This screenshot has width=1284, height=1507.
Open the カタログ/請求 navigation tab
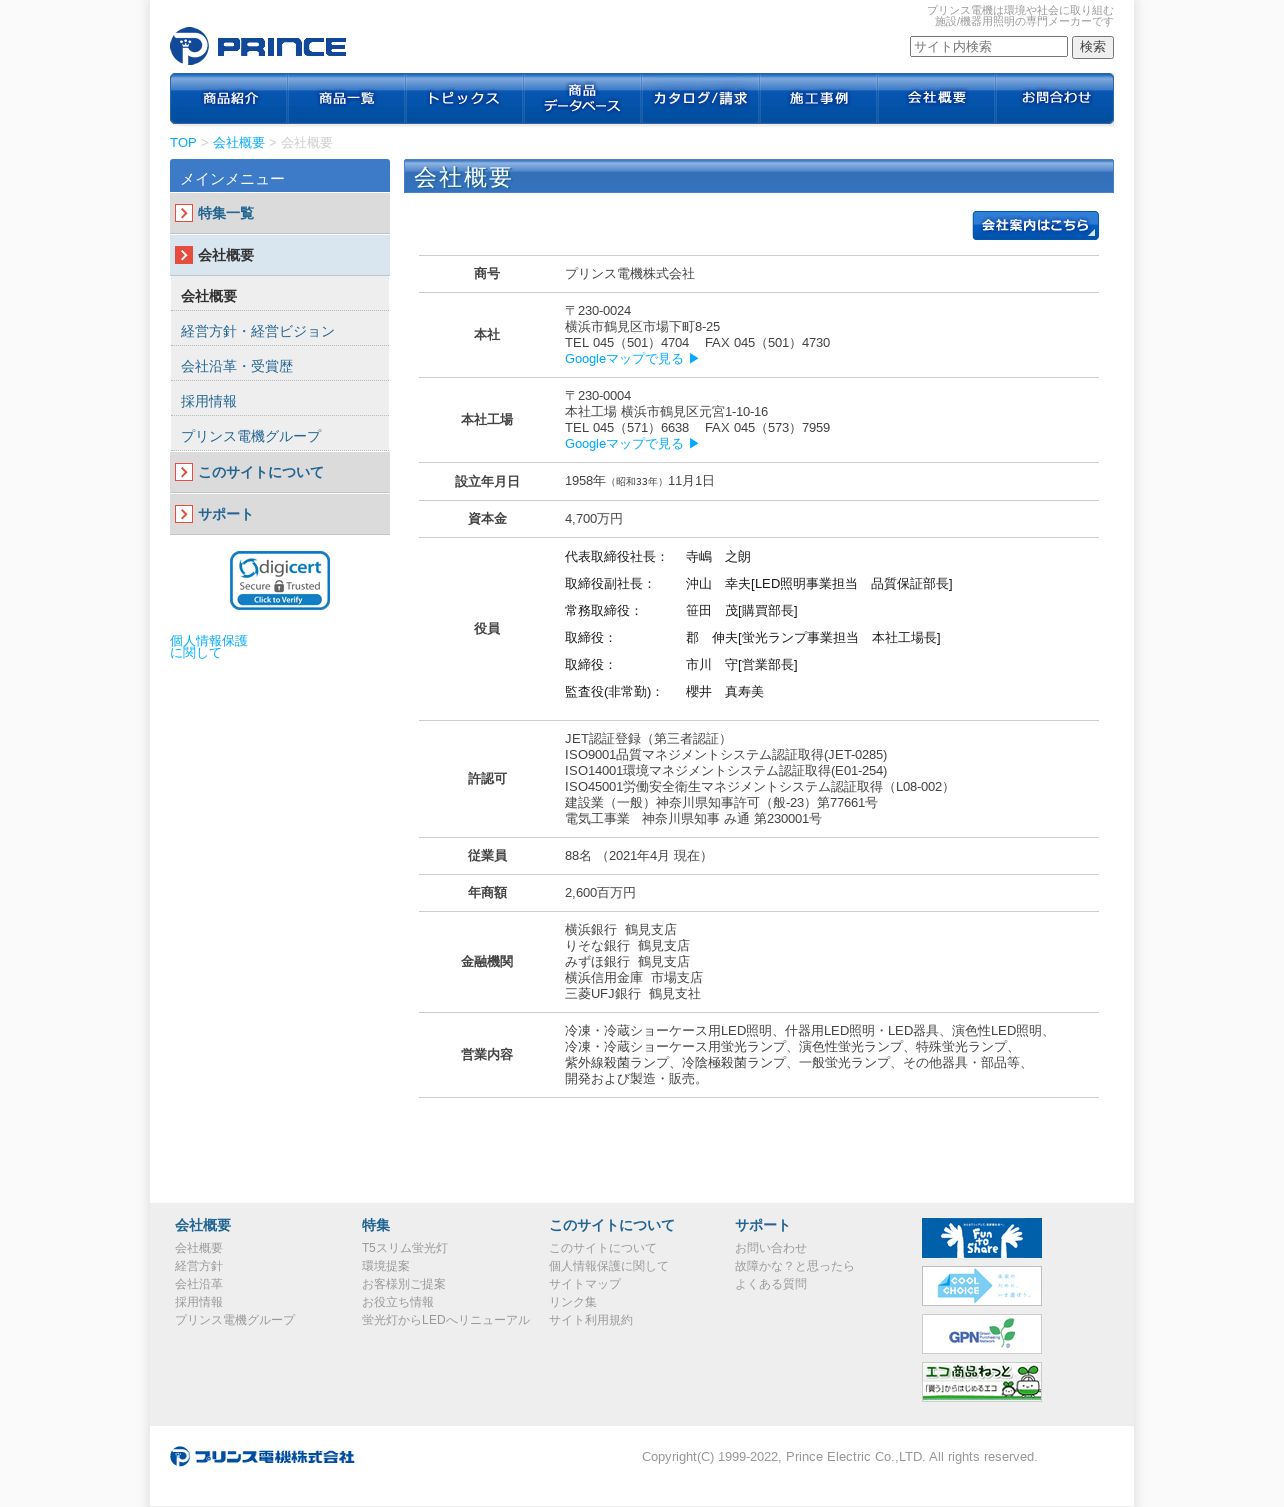pos(701,98)
